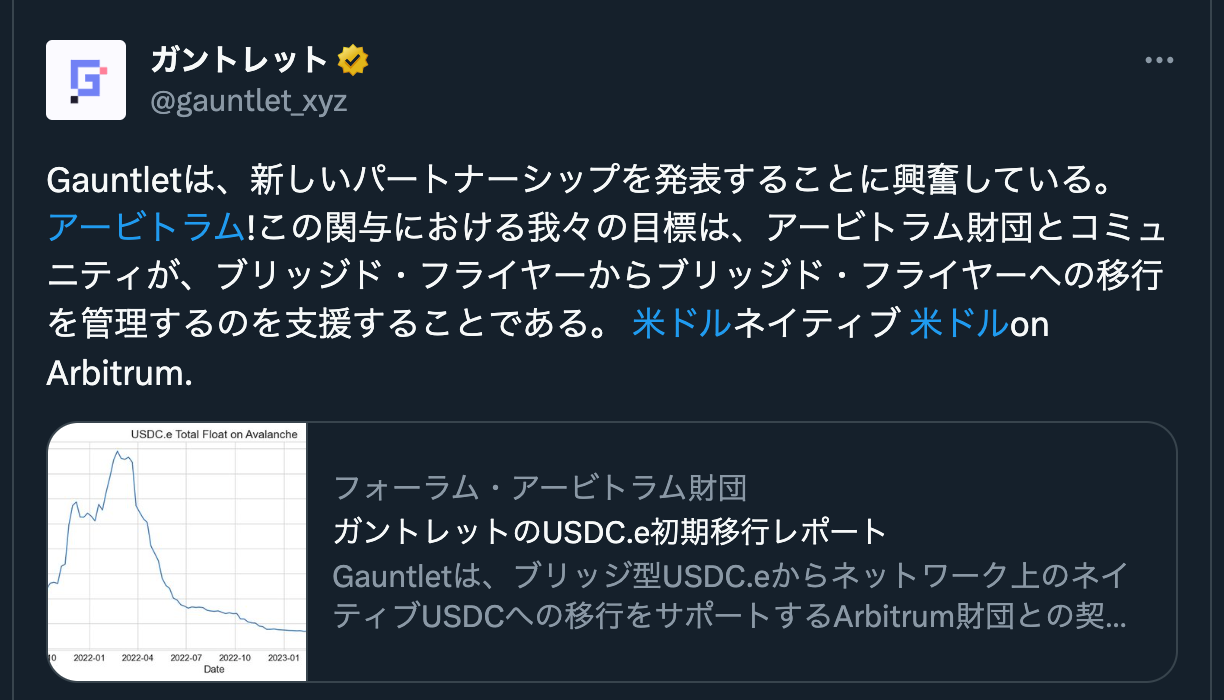Click the 2023-01 tick on the chart axis

pos(285,658)
